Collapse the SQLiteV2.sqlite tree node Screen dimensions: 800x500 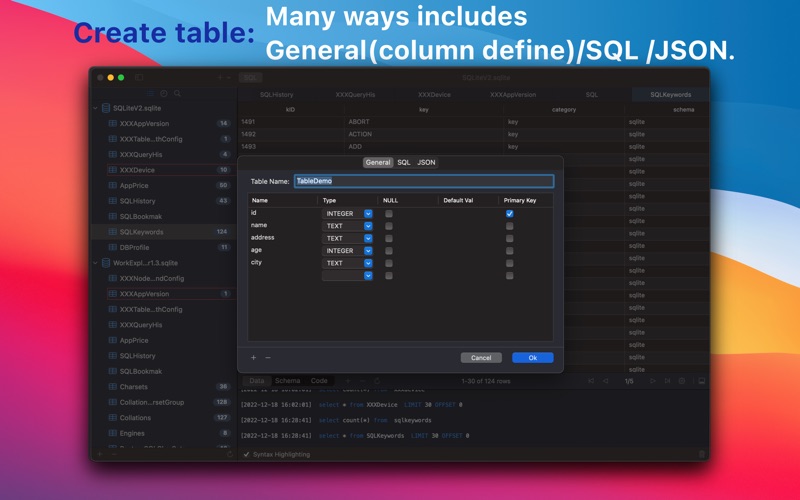(x=95, y=108)
